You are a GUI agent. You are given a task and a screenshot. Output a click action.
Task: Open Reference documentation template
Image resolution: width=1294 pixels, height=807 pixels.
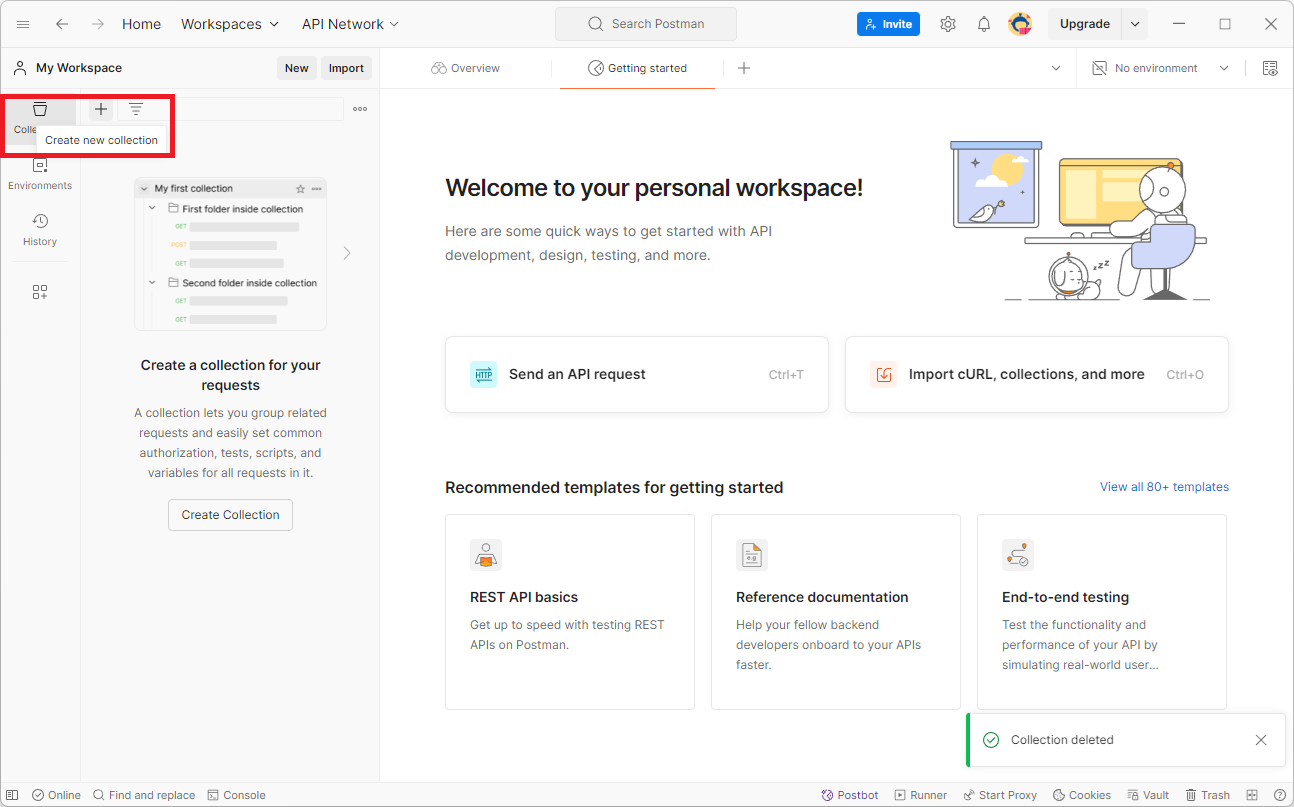pos(836,612)
